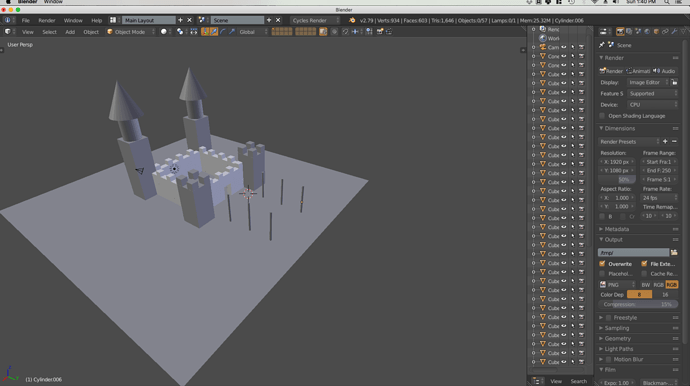Select the Render properties tab icon
Screen dimensions: 690x386
[620, 32]
